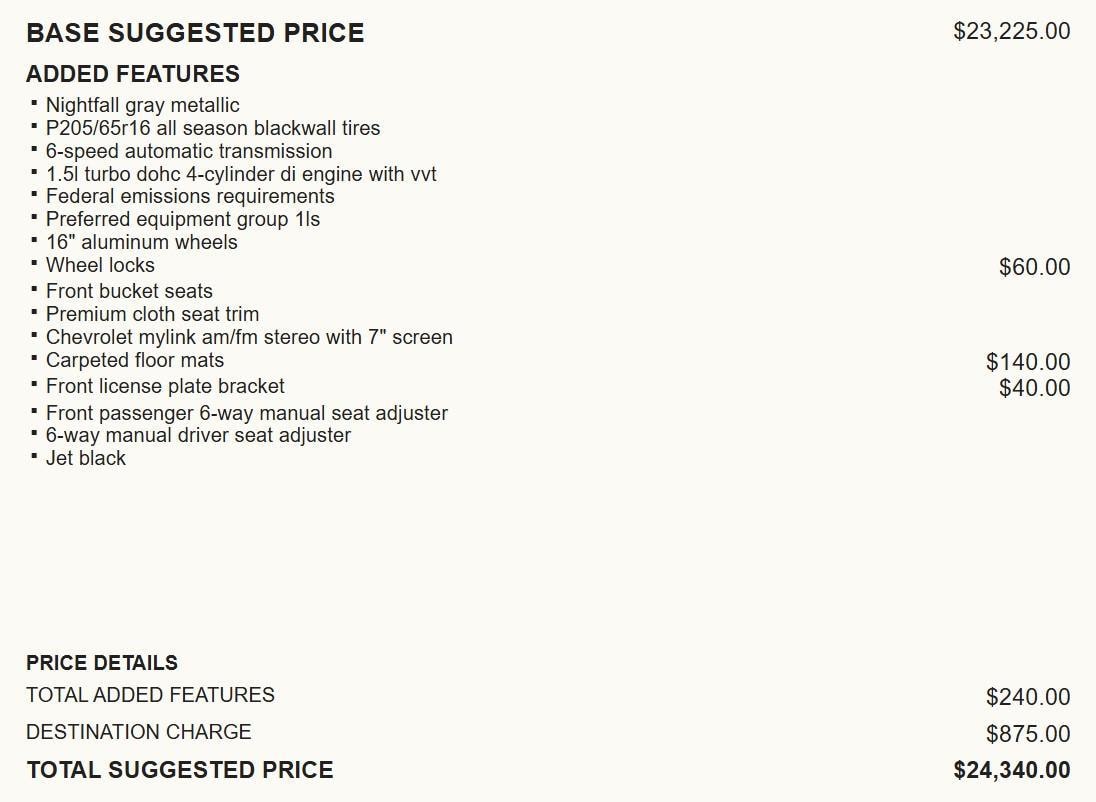This screenshot has height=802, width=1096.
Task: Select Federal emissions requirements item
Action: click(190, 196)
